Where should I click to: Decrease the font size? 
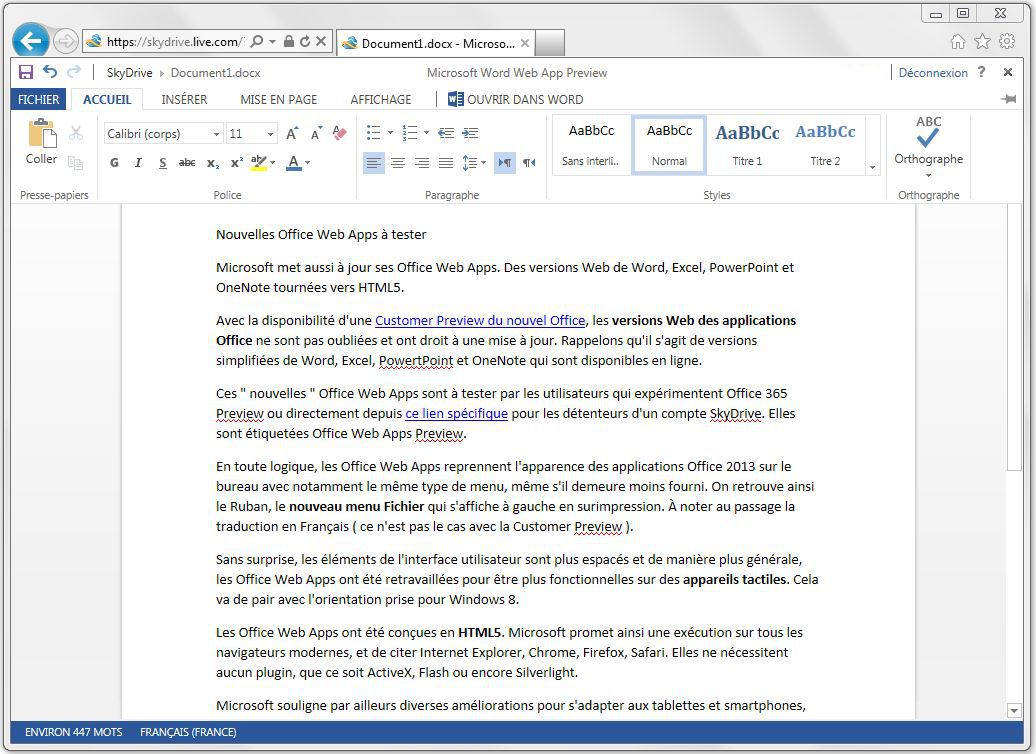tap(316, 133)
